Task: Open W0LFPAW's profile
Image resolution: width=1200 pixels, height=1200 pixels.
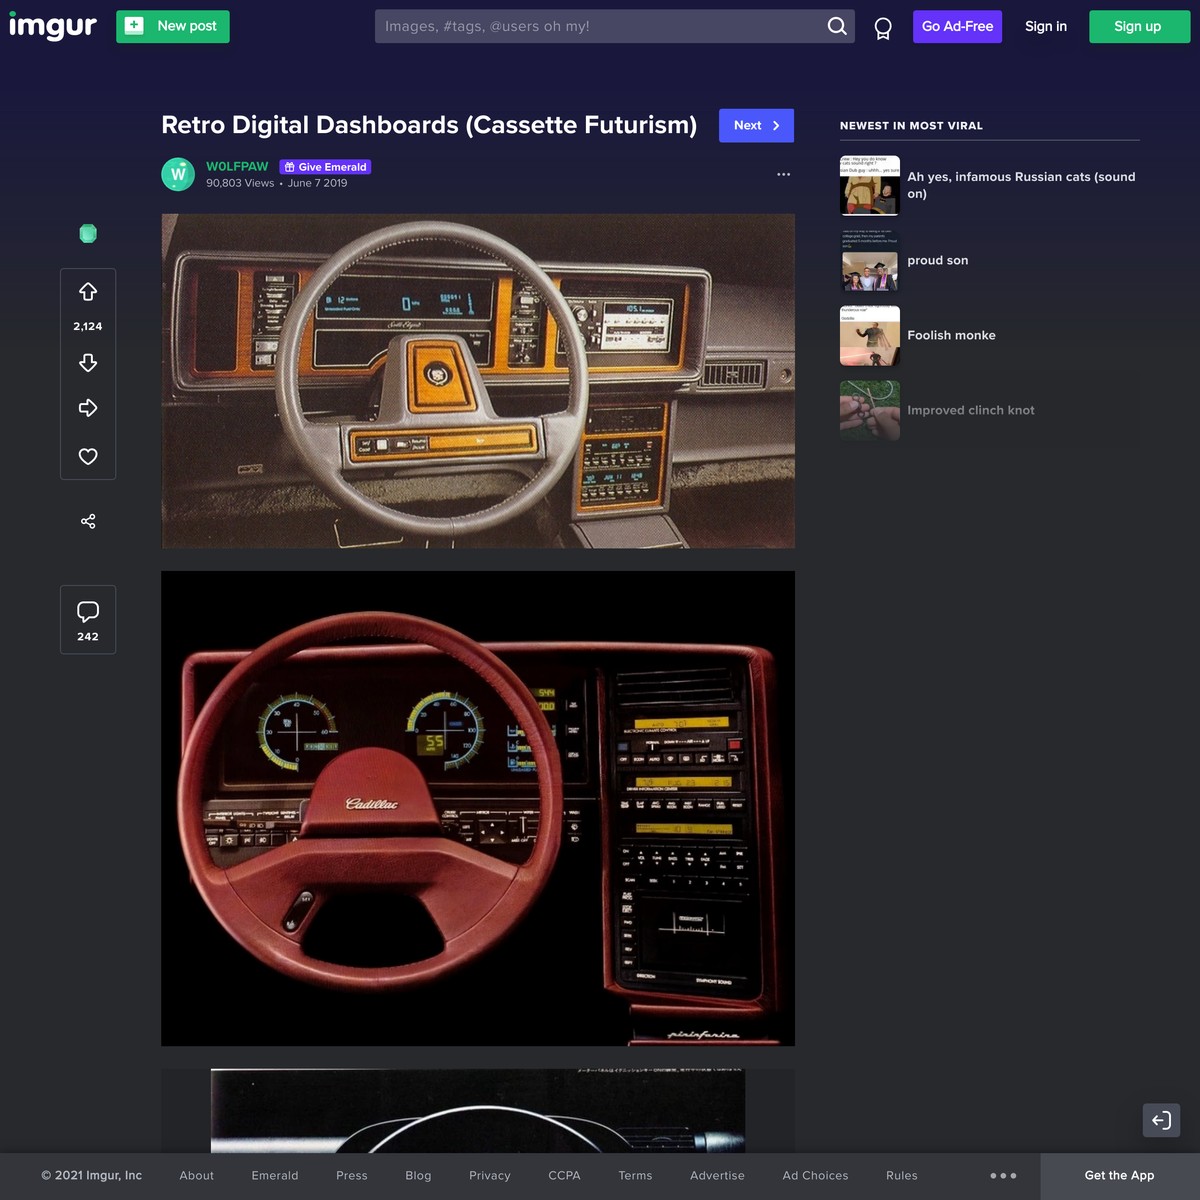Action: coord(237,167)
